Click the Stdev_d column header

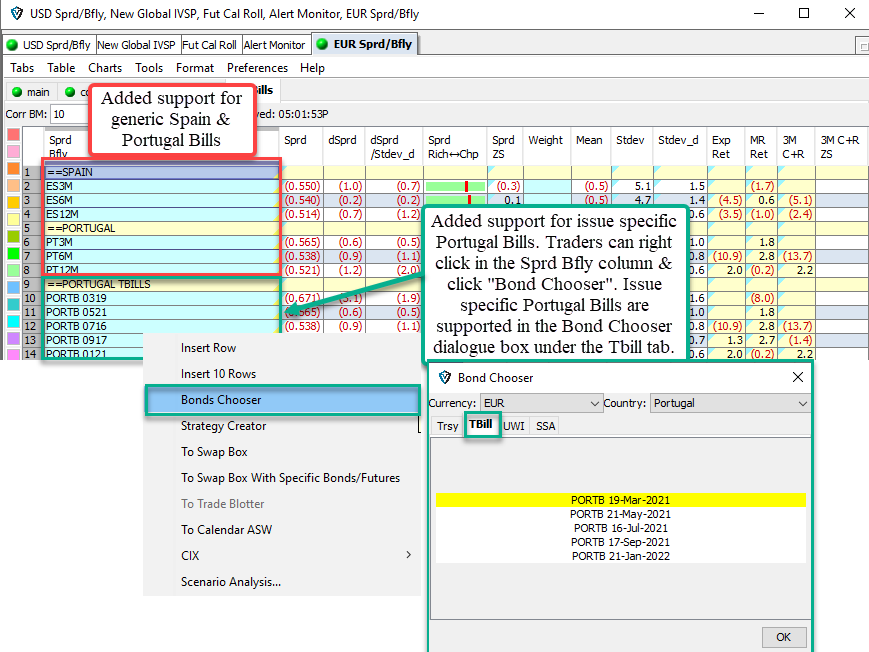[680, 146]
